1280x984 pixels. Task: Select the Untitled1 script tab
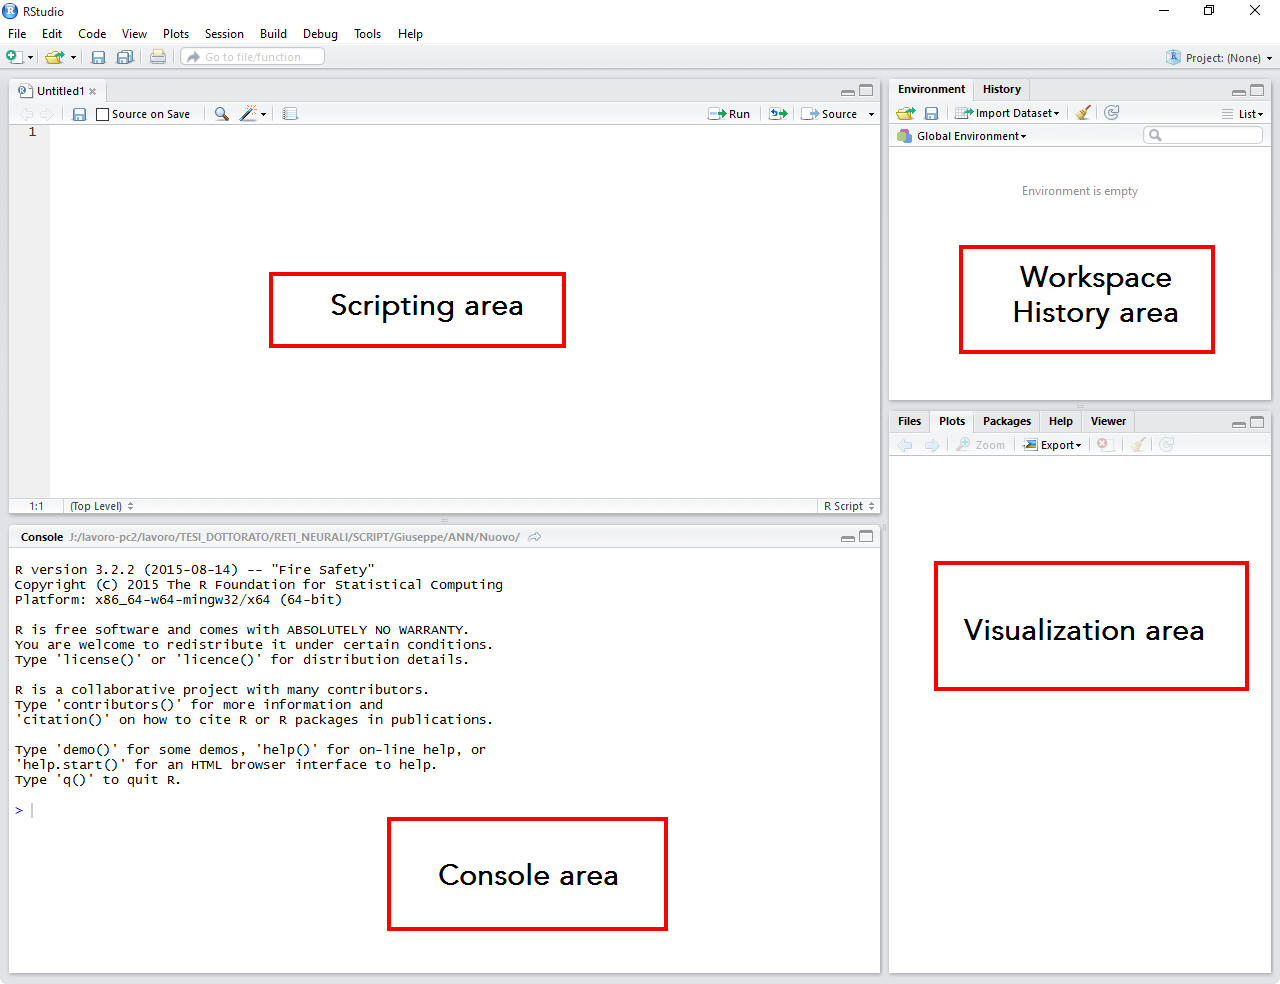[x=56, y=91]
